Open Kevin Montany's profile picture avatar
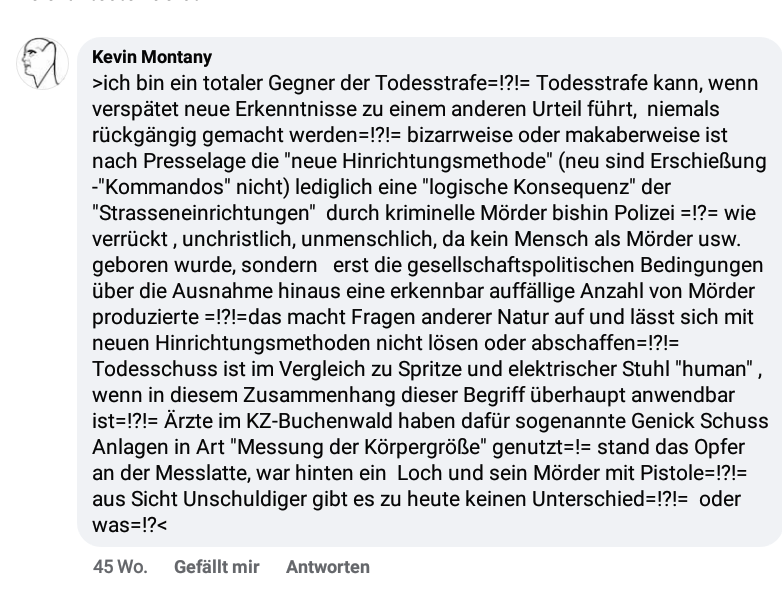The height and width of the screenshot is (604, 782). tap(42, 63)
